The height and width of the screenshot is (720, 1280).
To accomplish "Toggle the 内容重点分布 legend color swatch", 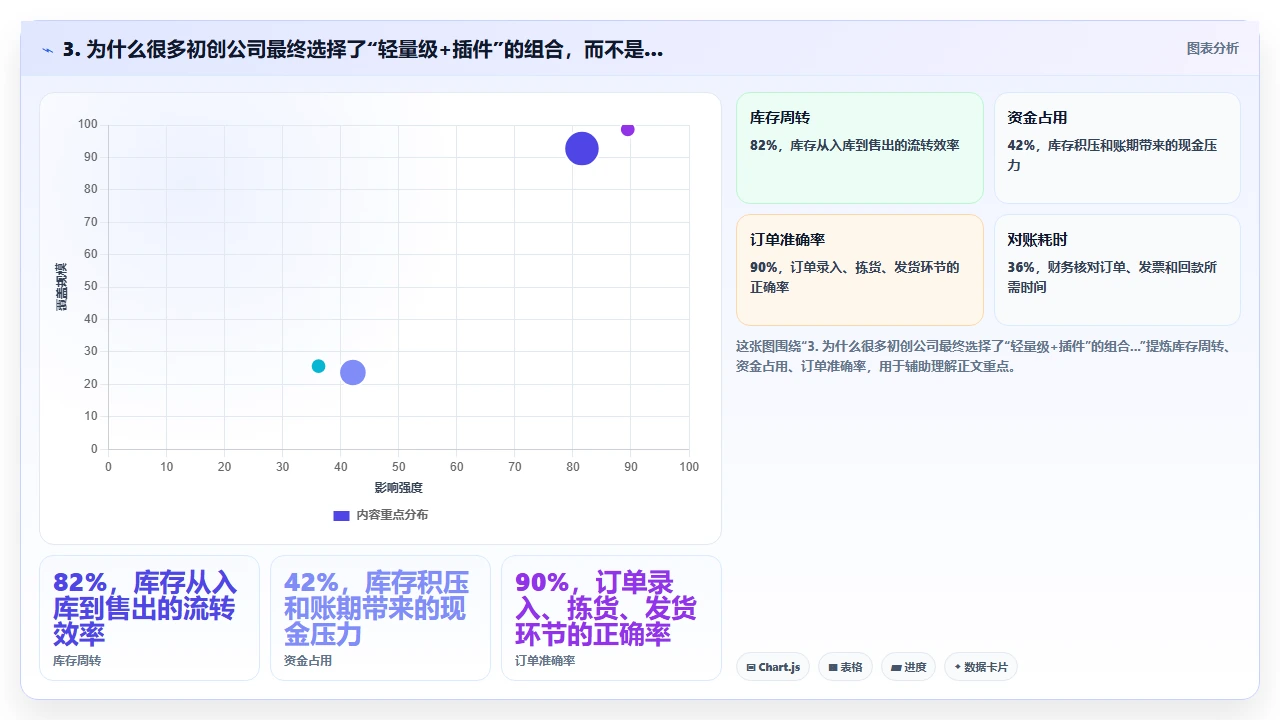I will click(341, 515).
